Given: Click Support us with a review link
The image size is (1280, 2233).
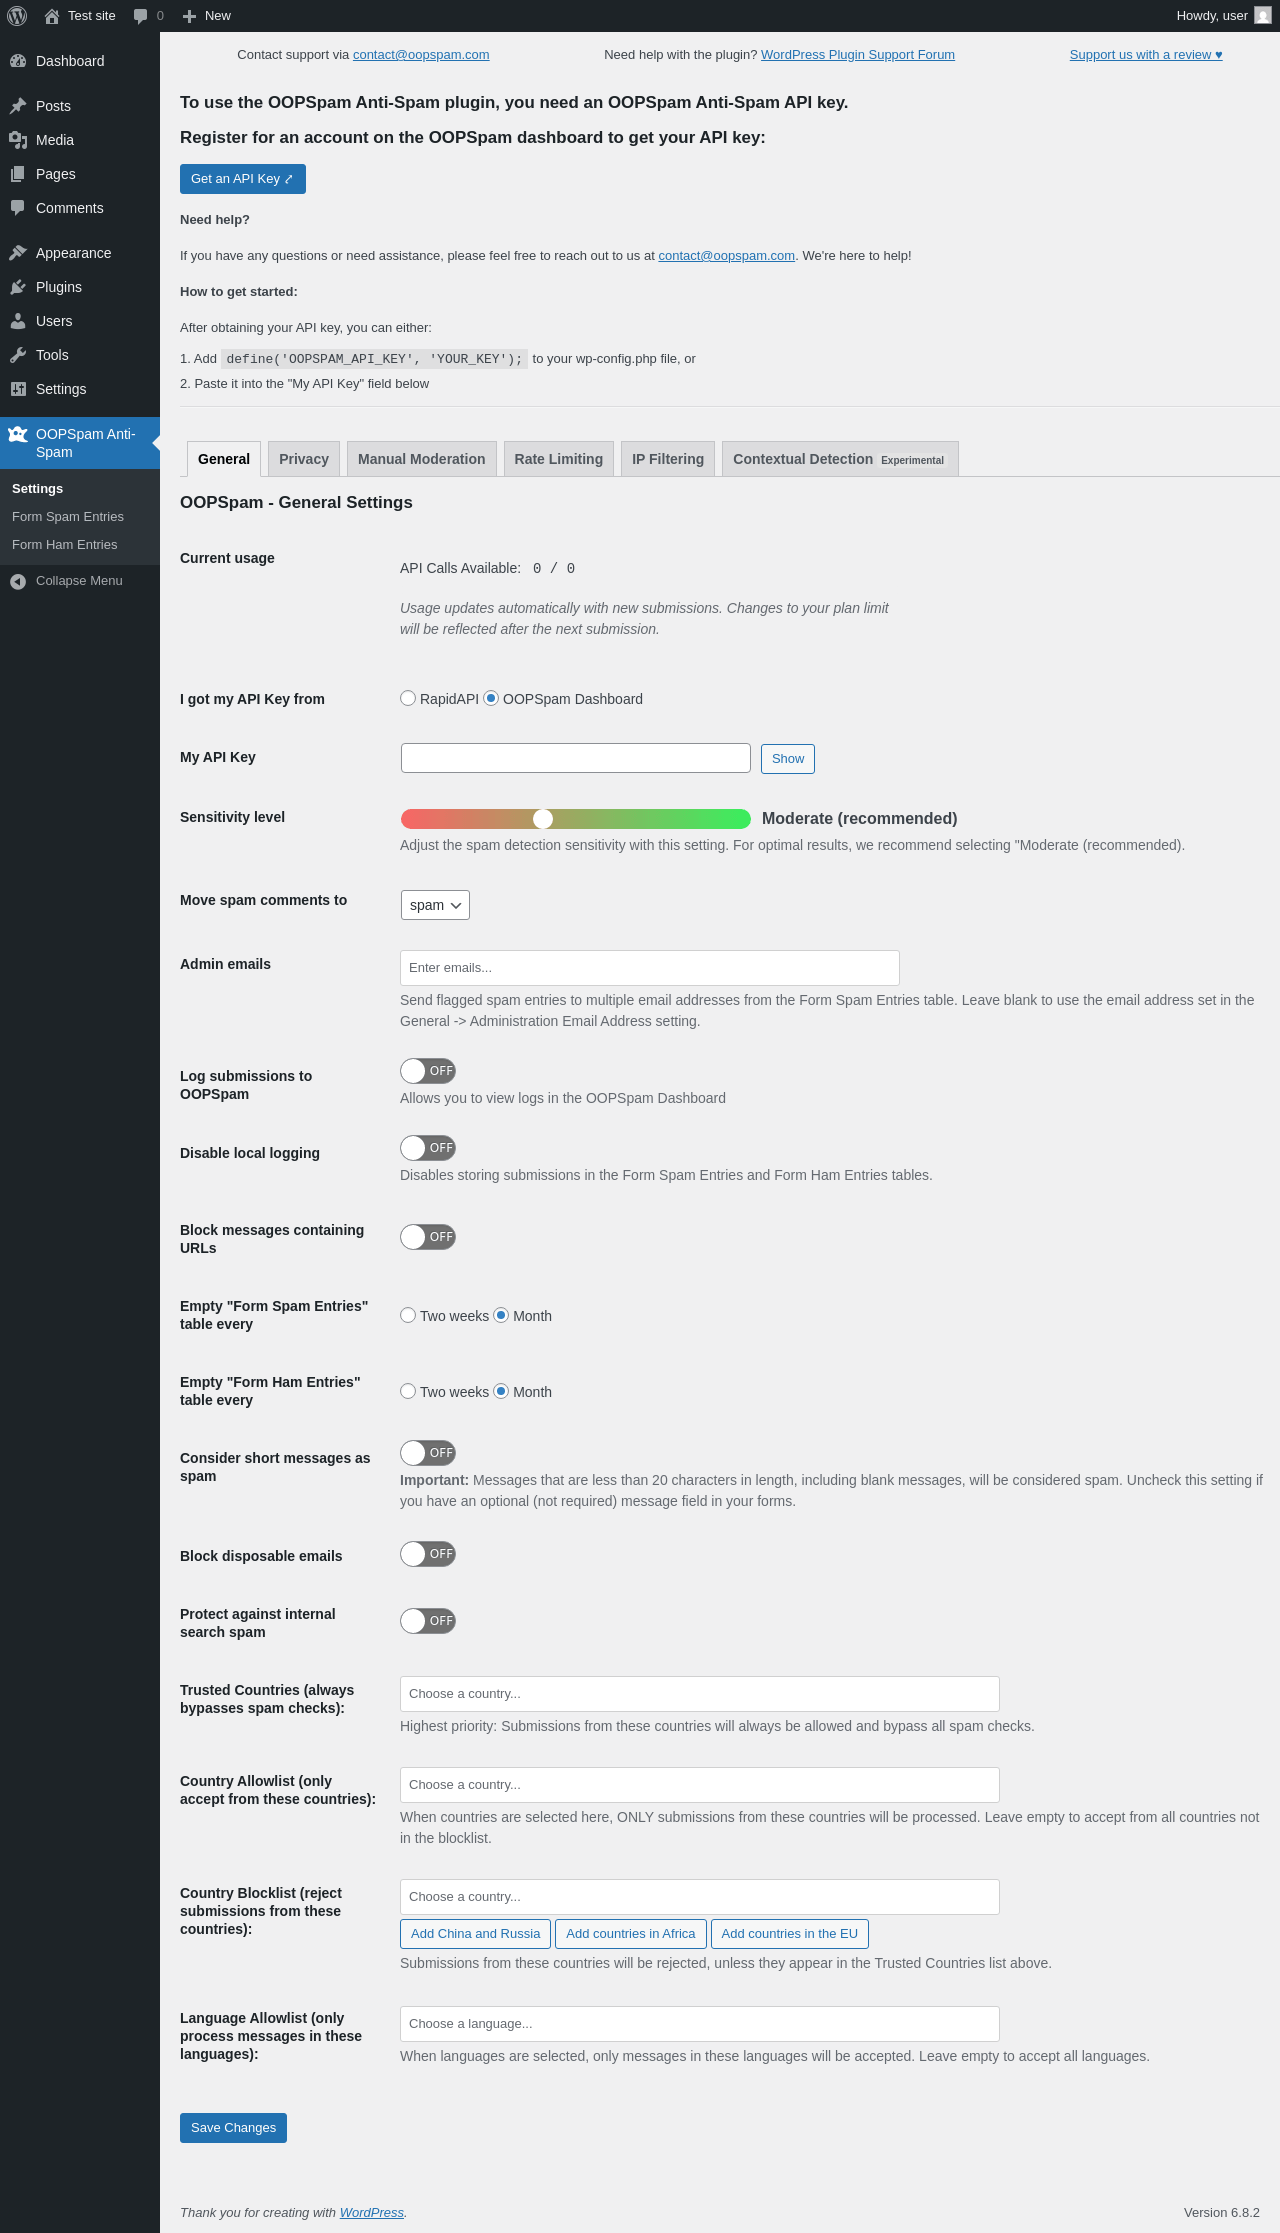Looking at the screenshot, I should (1146, 55).
